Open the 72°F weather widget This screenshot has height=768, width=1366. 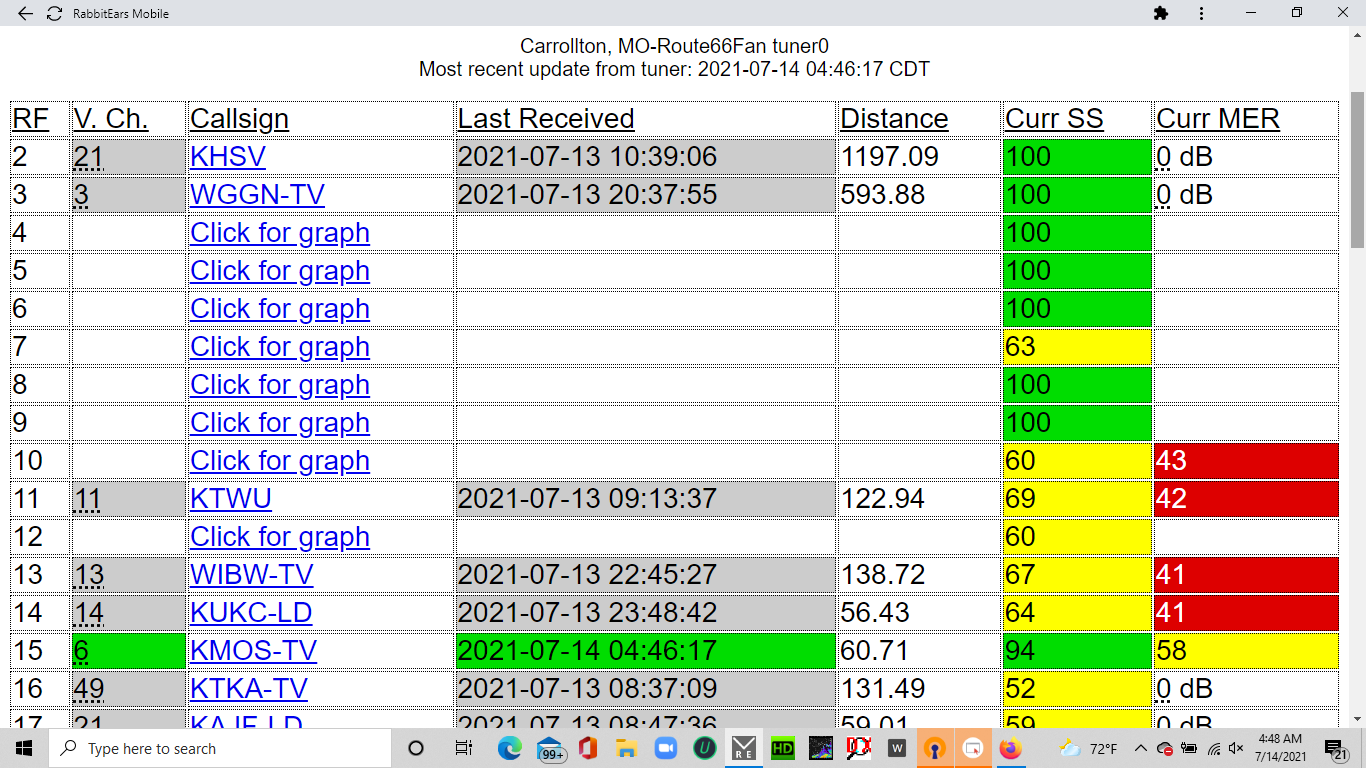tap(1088, 748)
